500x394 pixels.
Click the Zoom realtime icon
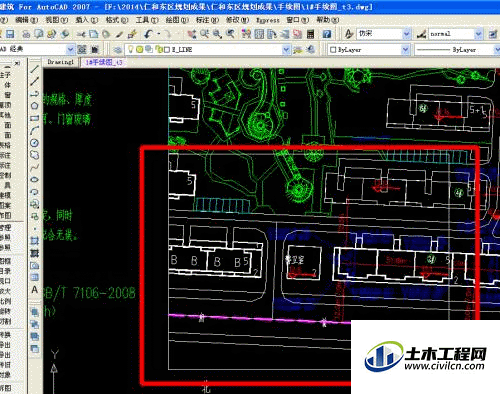tap(204, 34)
